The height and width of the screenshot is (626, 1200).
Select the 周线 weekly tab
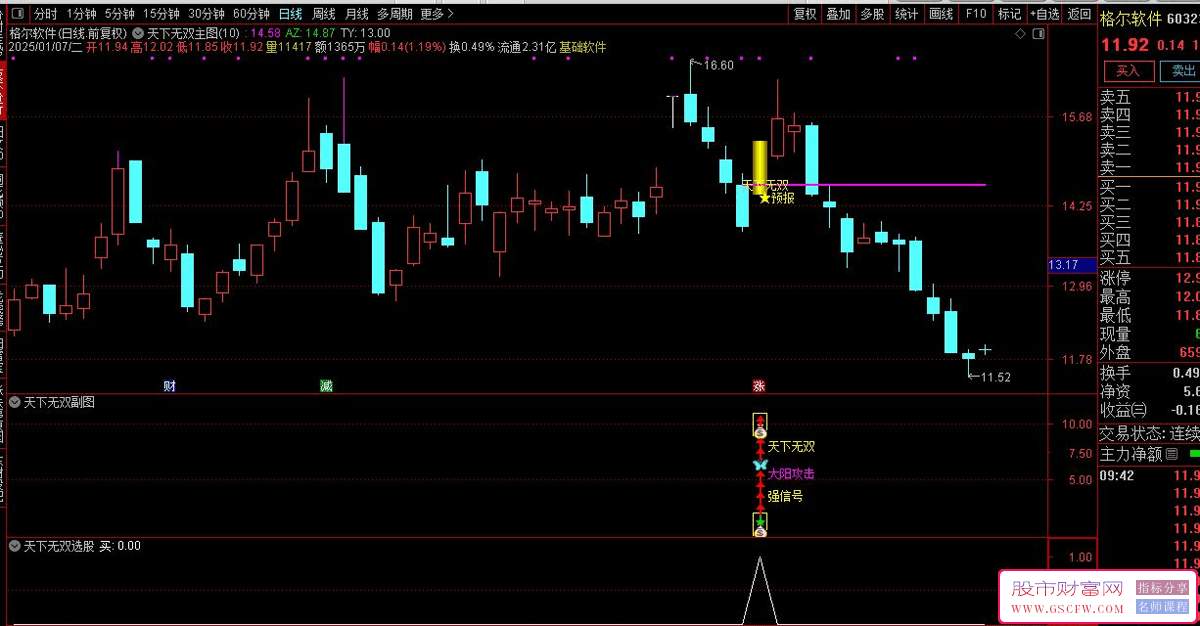coord(323,14)
